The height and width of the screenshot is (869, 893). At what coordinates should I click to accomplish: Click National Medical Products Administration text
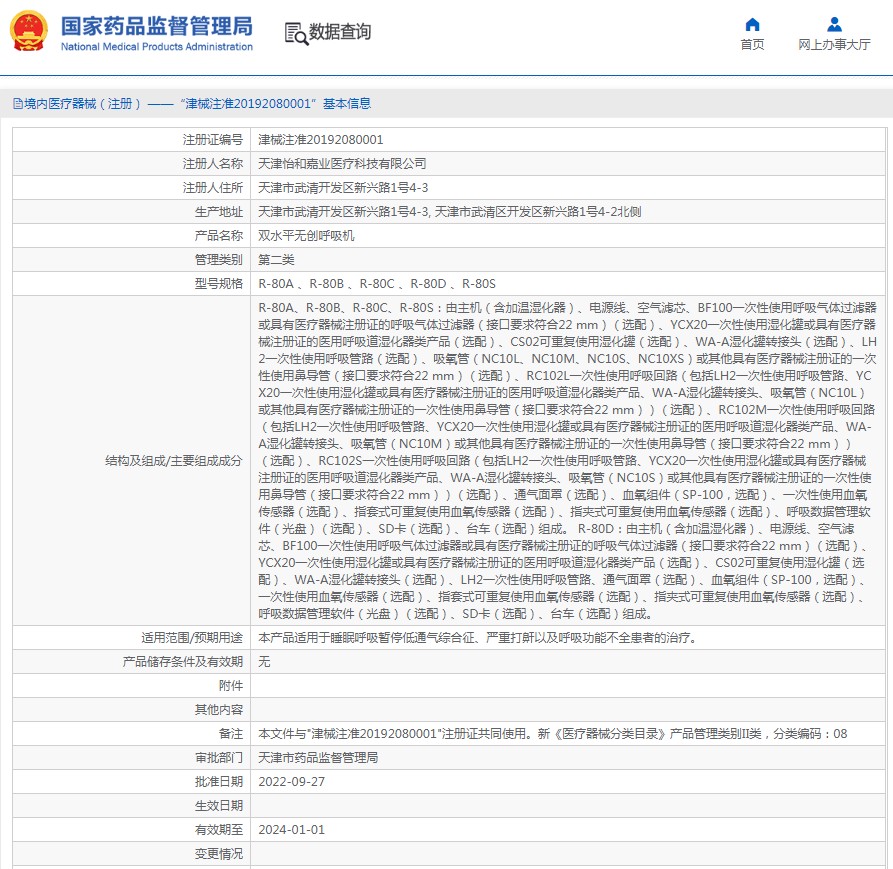point(157,47)
